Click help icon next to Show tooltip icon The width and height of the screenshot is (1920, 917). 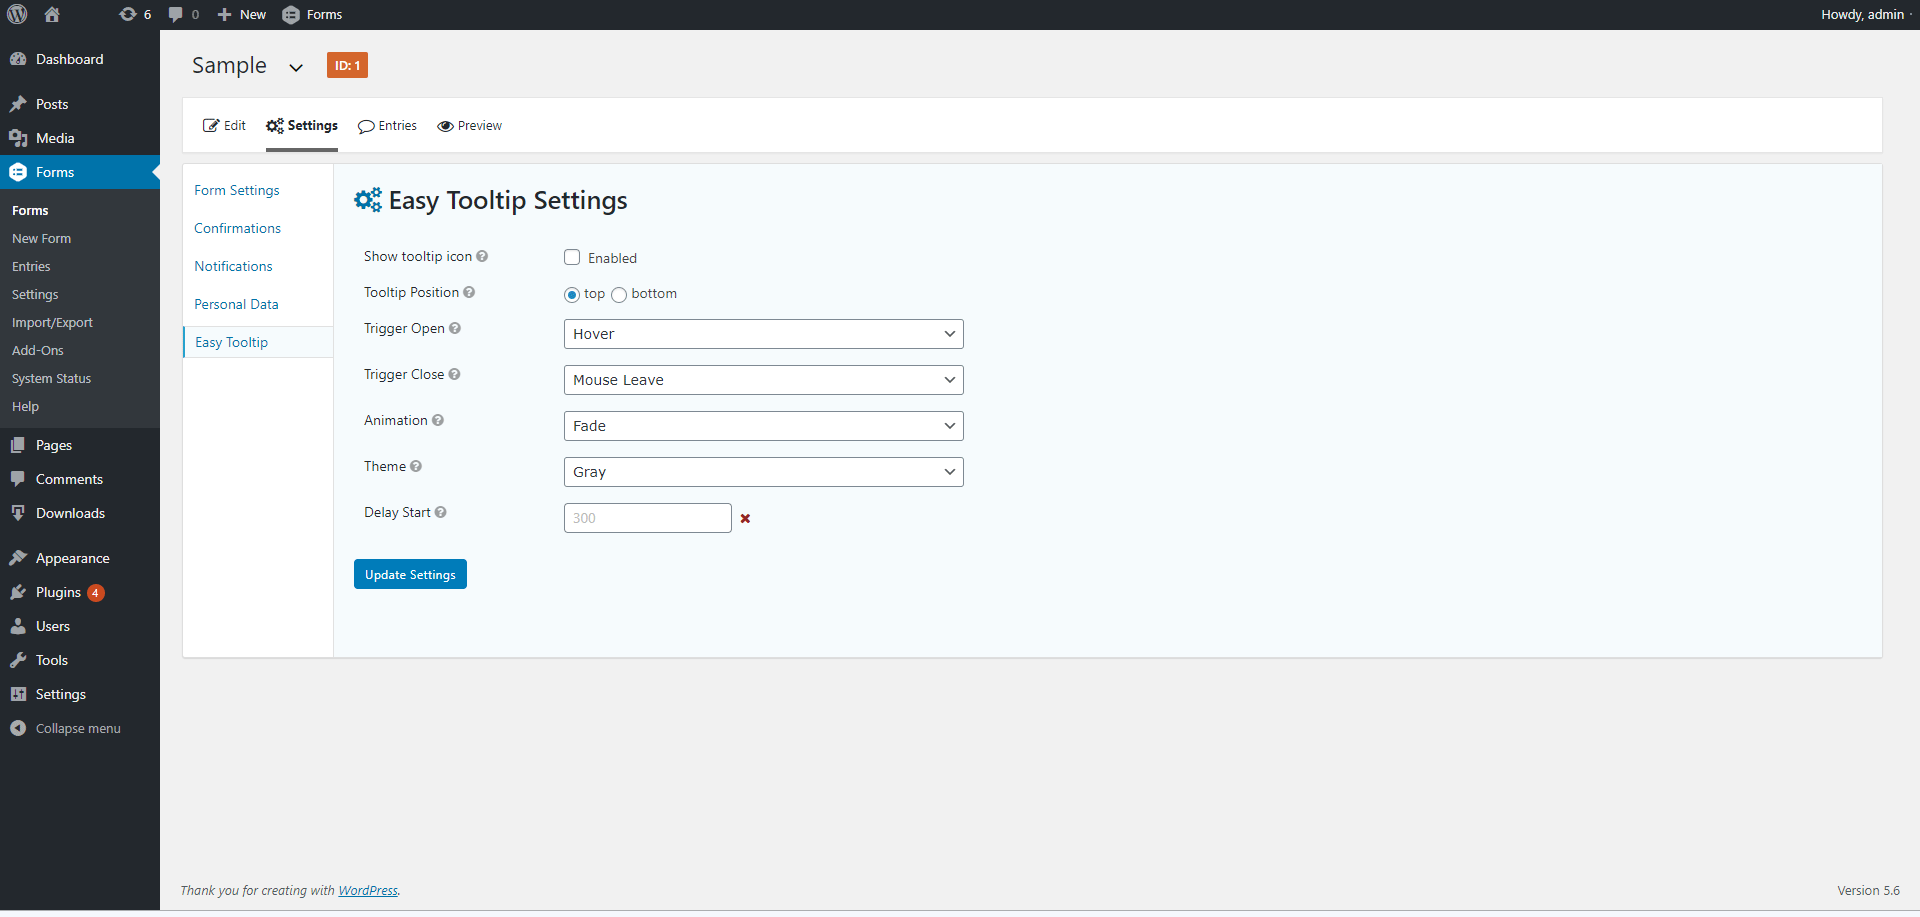(x=482, y=256)
